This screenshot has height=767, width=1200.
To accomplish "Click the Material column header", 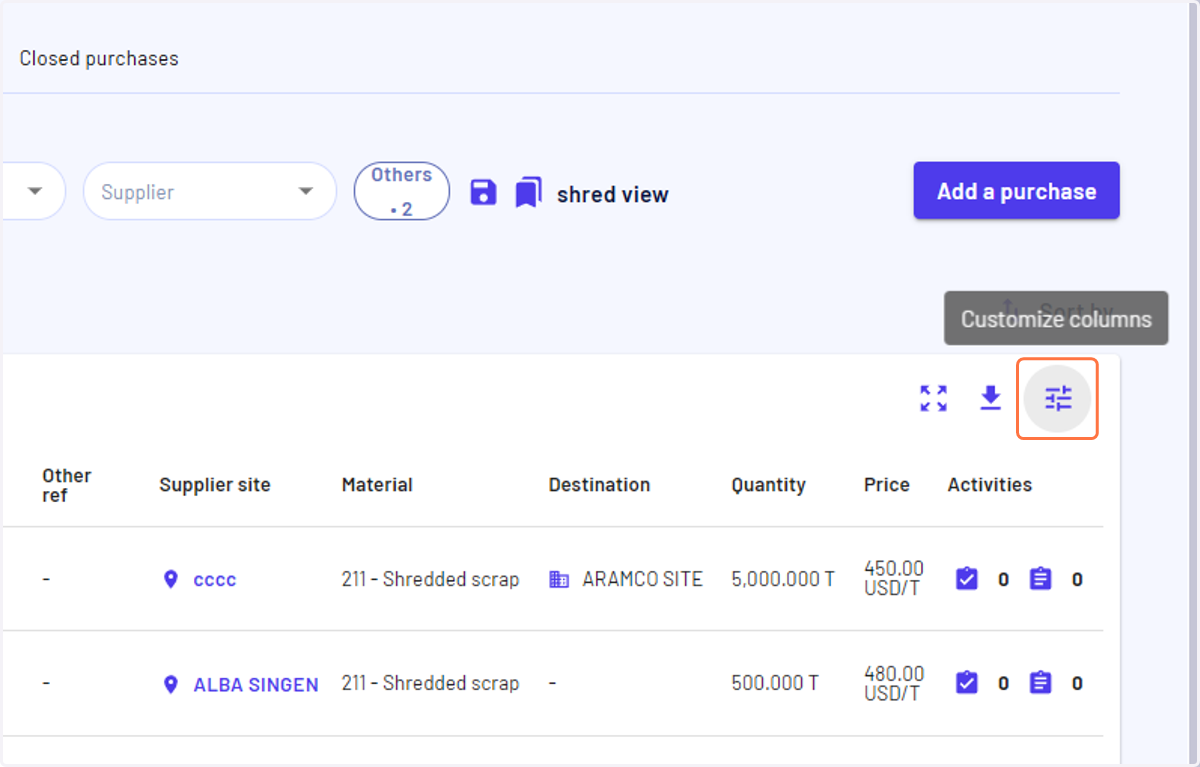I will 377,485.
